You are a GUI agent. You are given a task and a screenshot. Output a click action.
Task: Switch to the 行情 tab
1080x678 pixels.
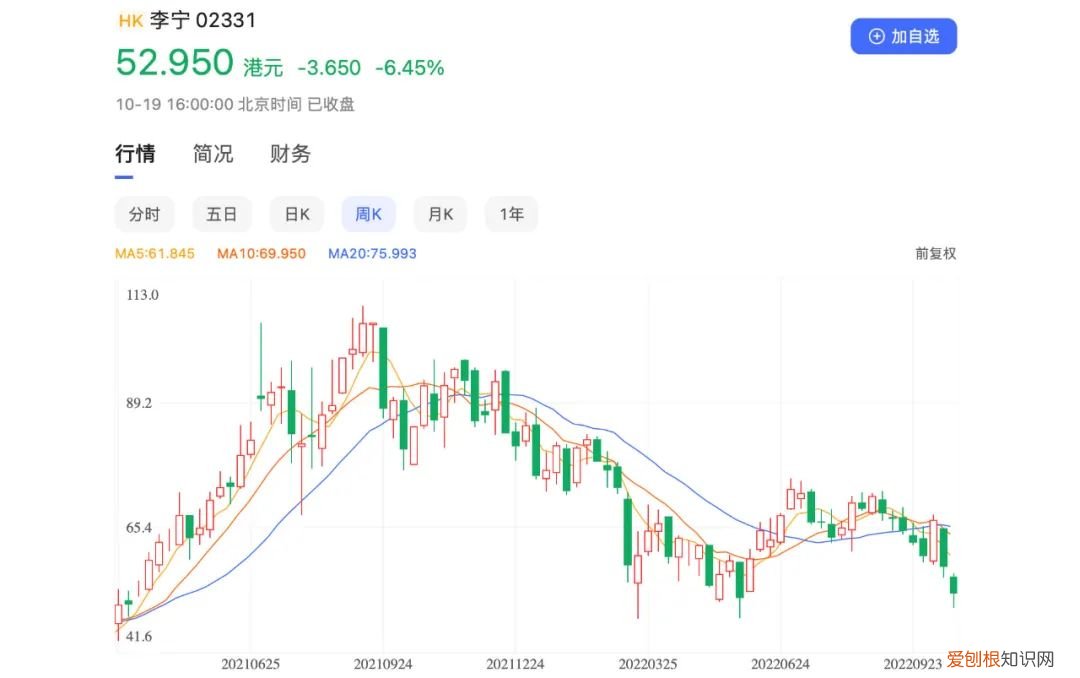click(x=135, y=154)
